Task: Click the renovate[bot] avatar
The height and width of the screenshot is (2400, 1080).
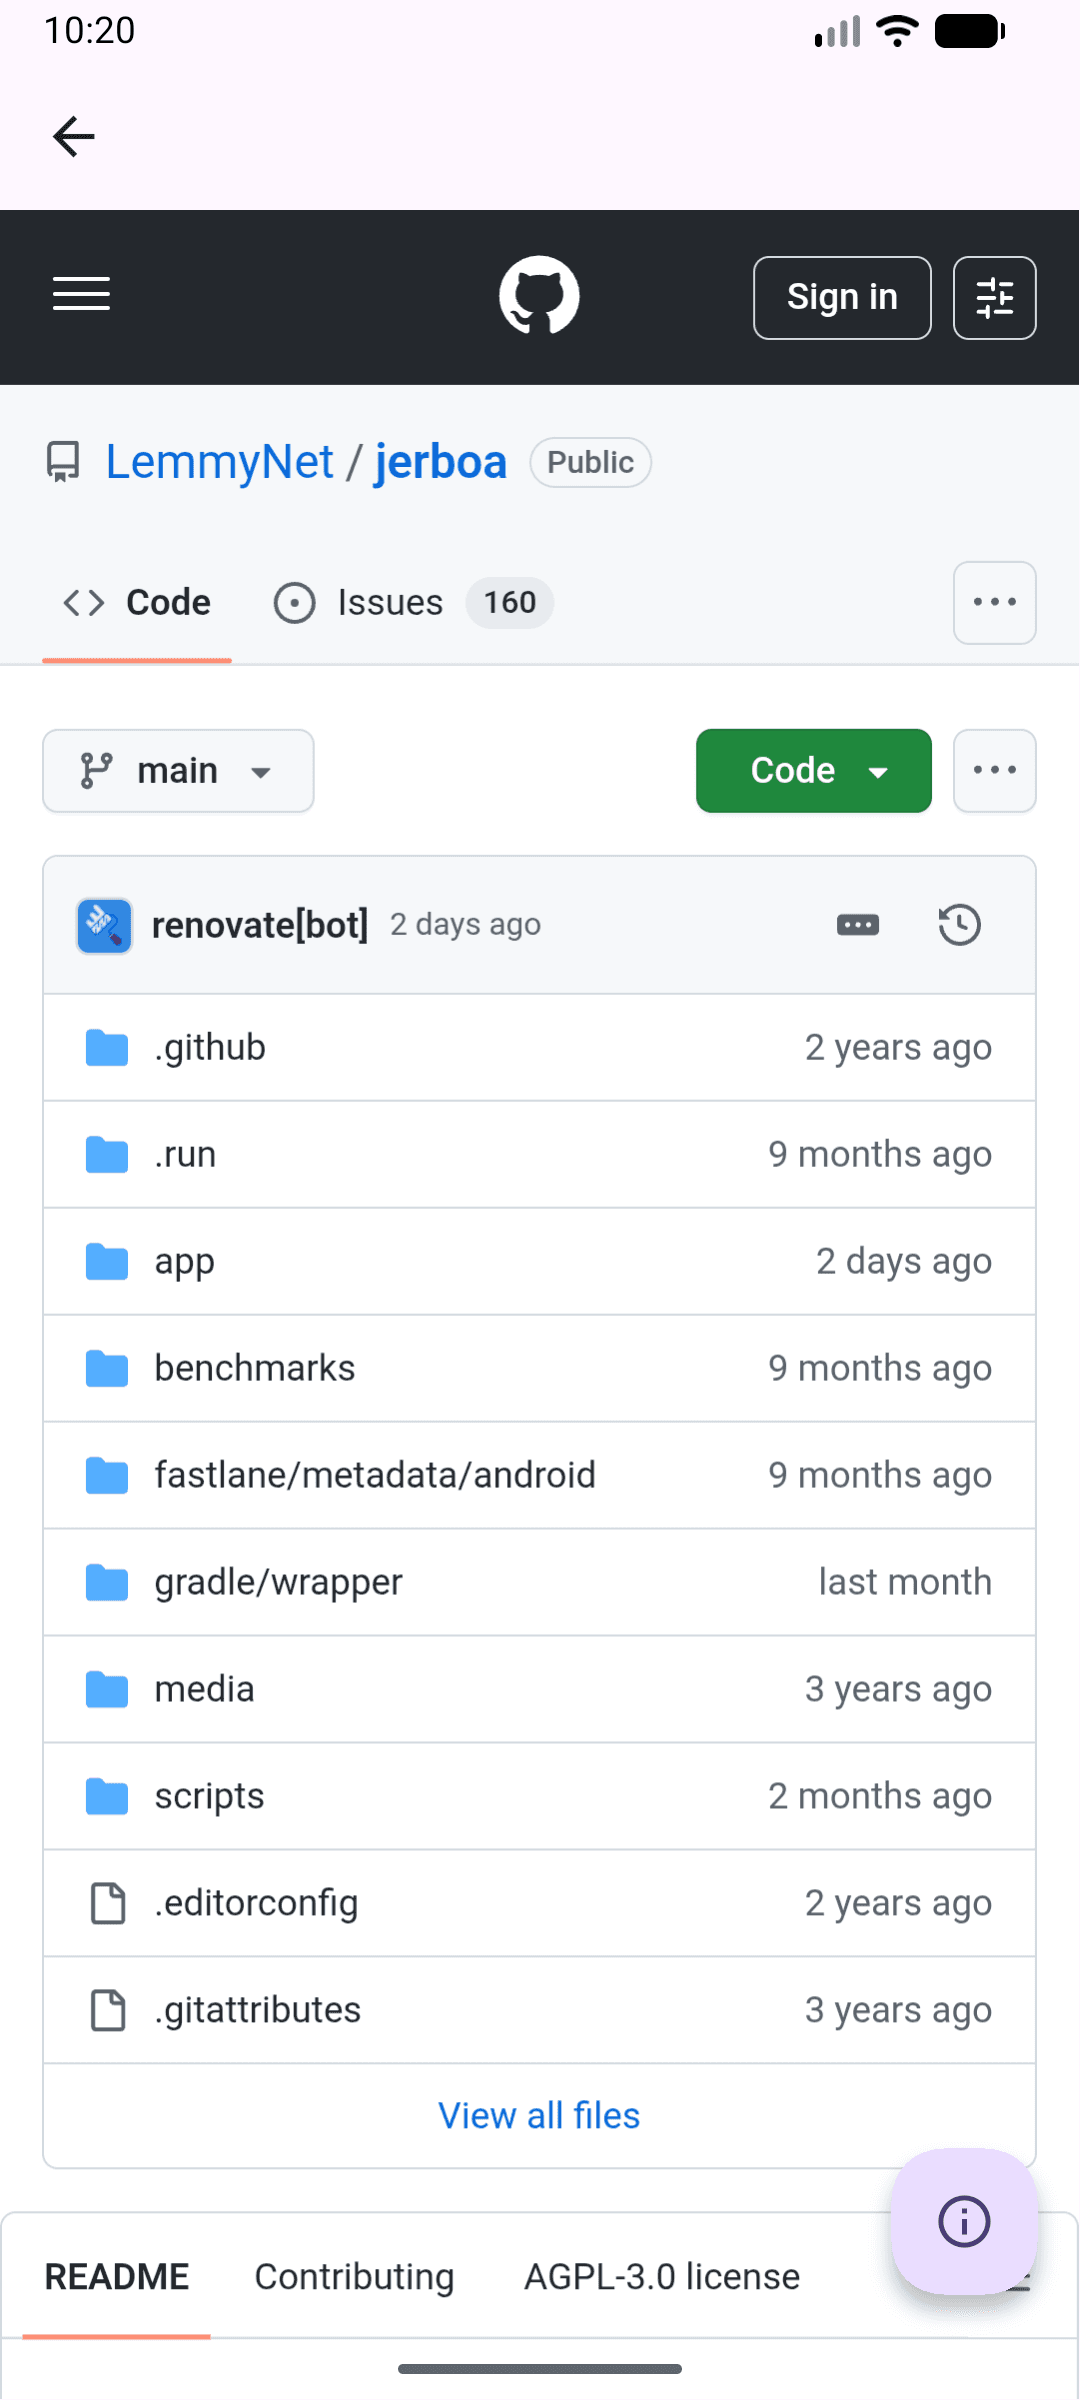Action: [105, 925]
